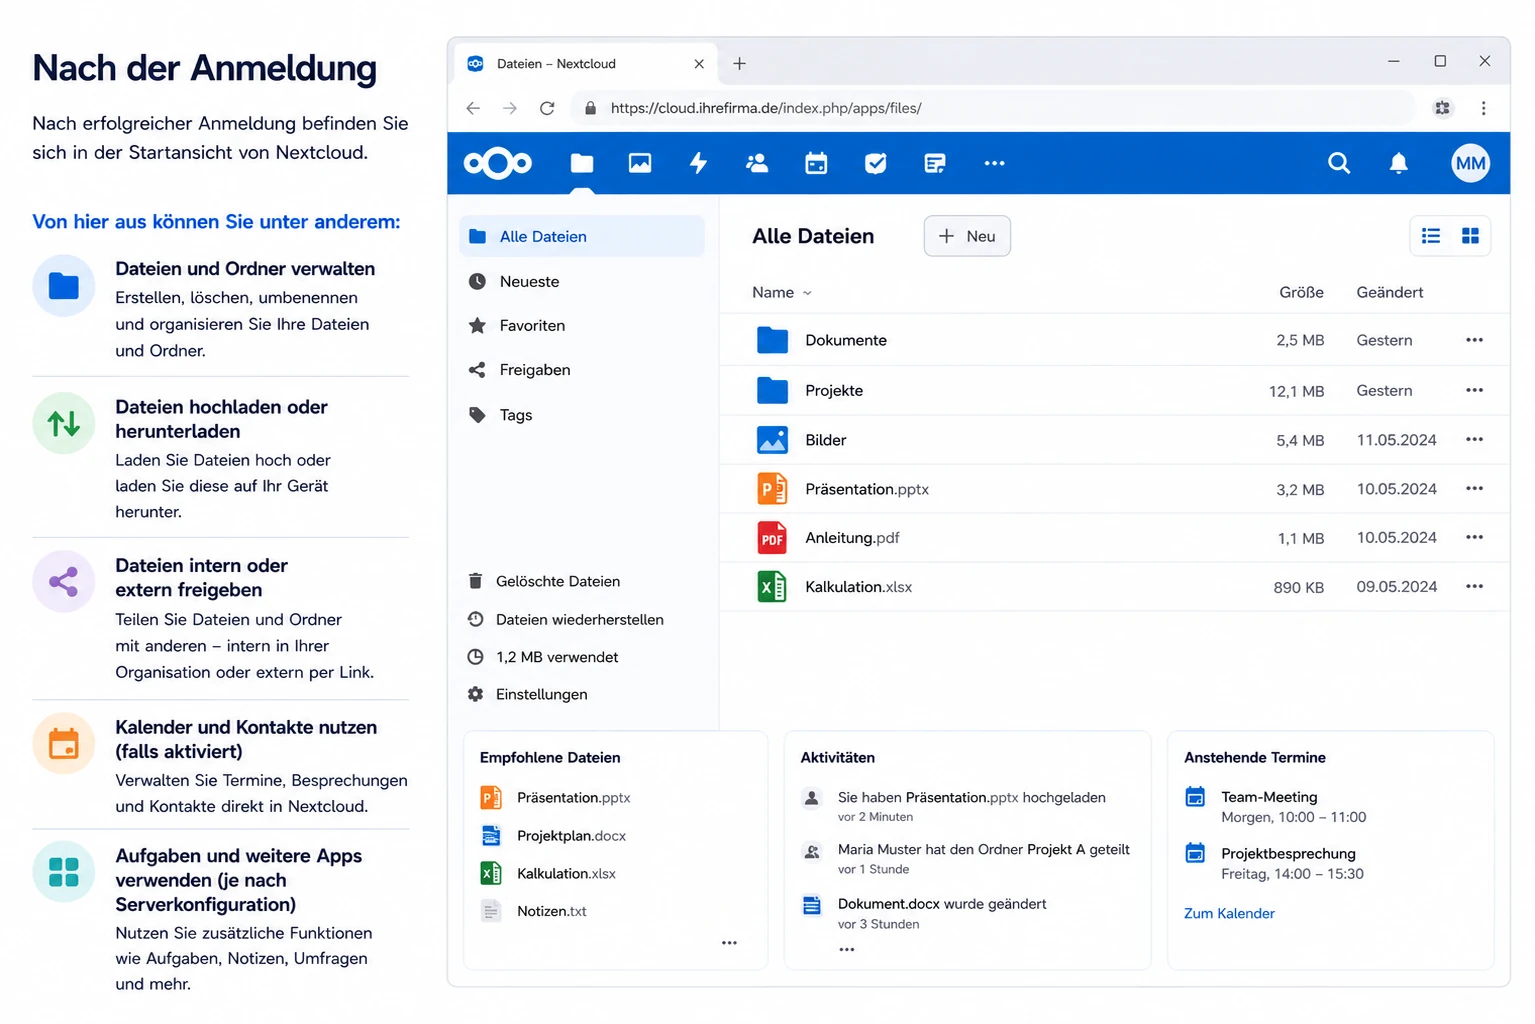Open the actions menu for Anleitung.pdf
The image size is (1535, 1024).
tap(1474, 537)
